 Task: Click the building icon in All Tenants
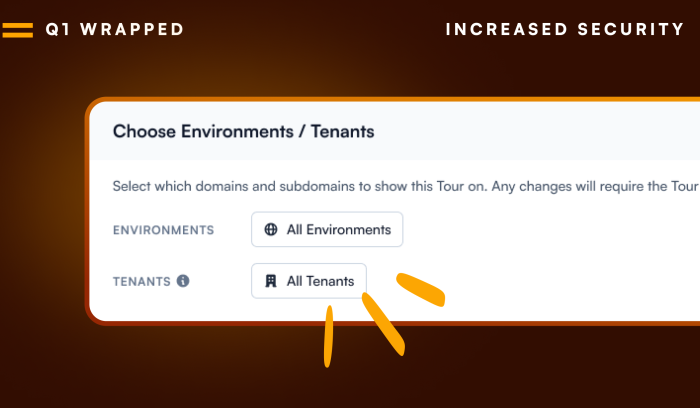271,281
